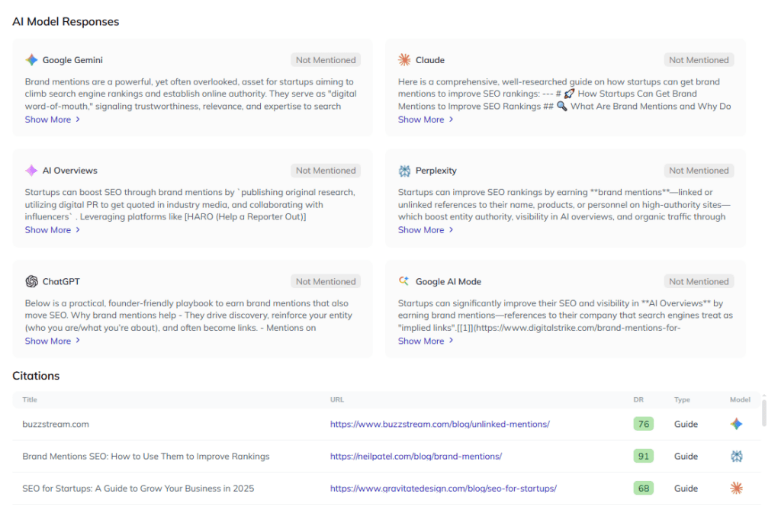
Task: Click the Google Gemini card title
Action: point(72,60)
